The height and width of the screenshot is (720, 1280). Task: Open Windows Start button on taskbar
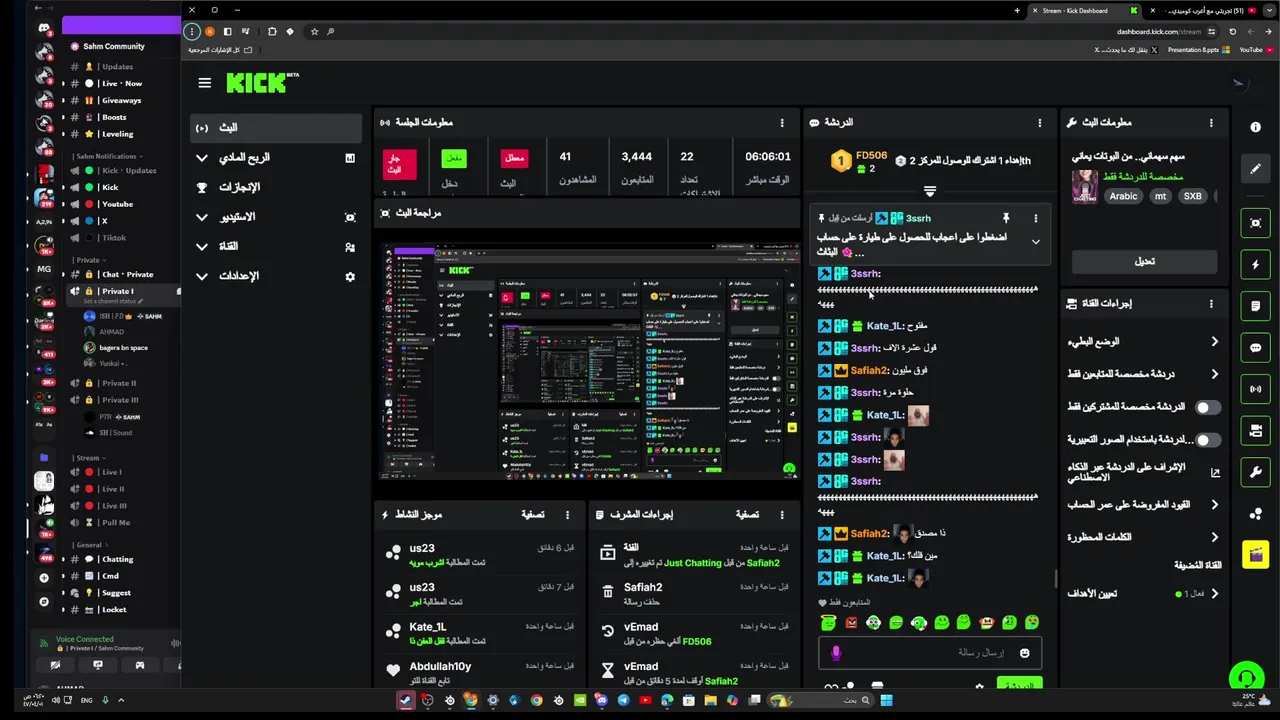tap(886, 700)
